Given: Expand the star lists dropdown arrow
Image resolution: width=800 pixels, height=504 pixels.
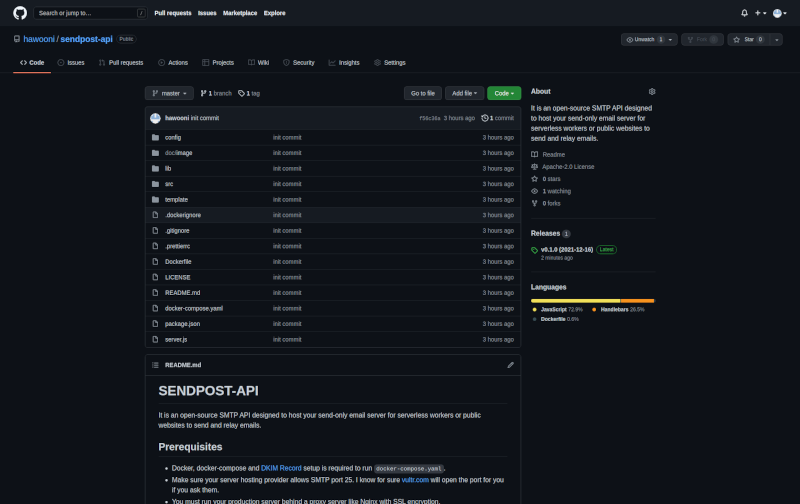Looking at the screenshot, I should 776,39.
